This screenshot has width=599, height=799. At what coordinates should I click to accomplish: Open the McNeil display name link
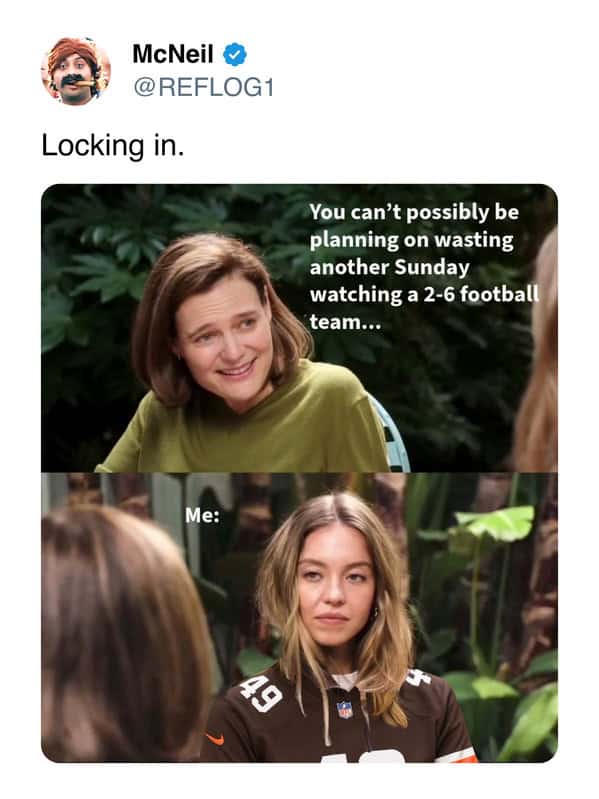[x=173, y=54]
